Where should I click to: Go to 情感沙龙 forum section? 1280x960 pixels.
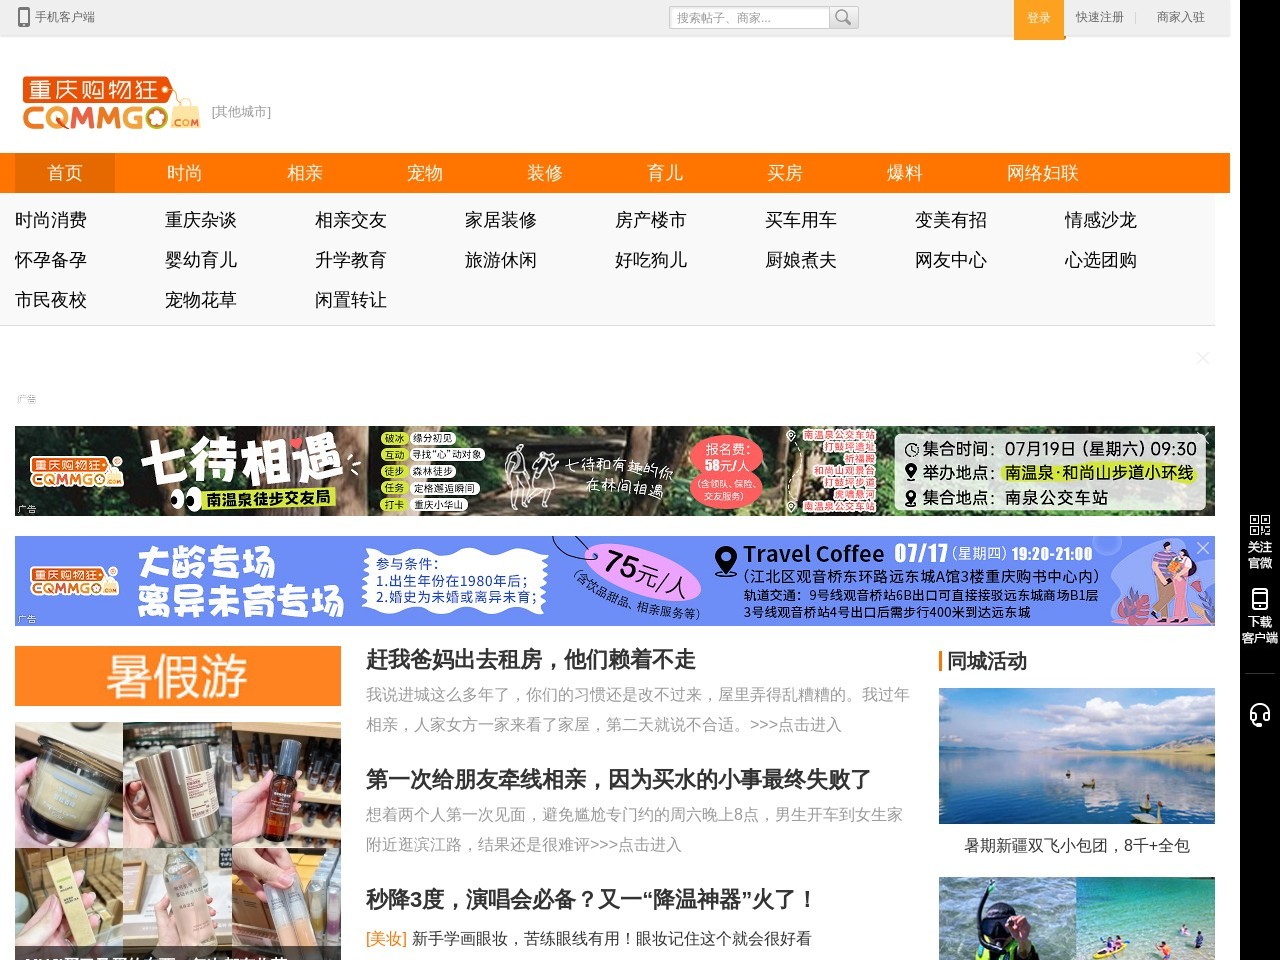coord(1101,220)
